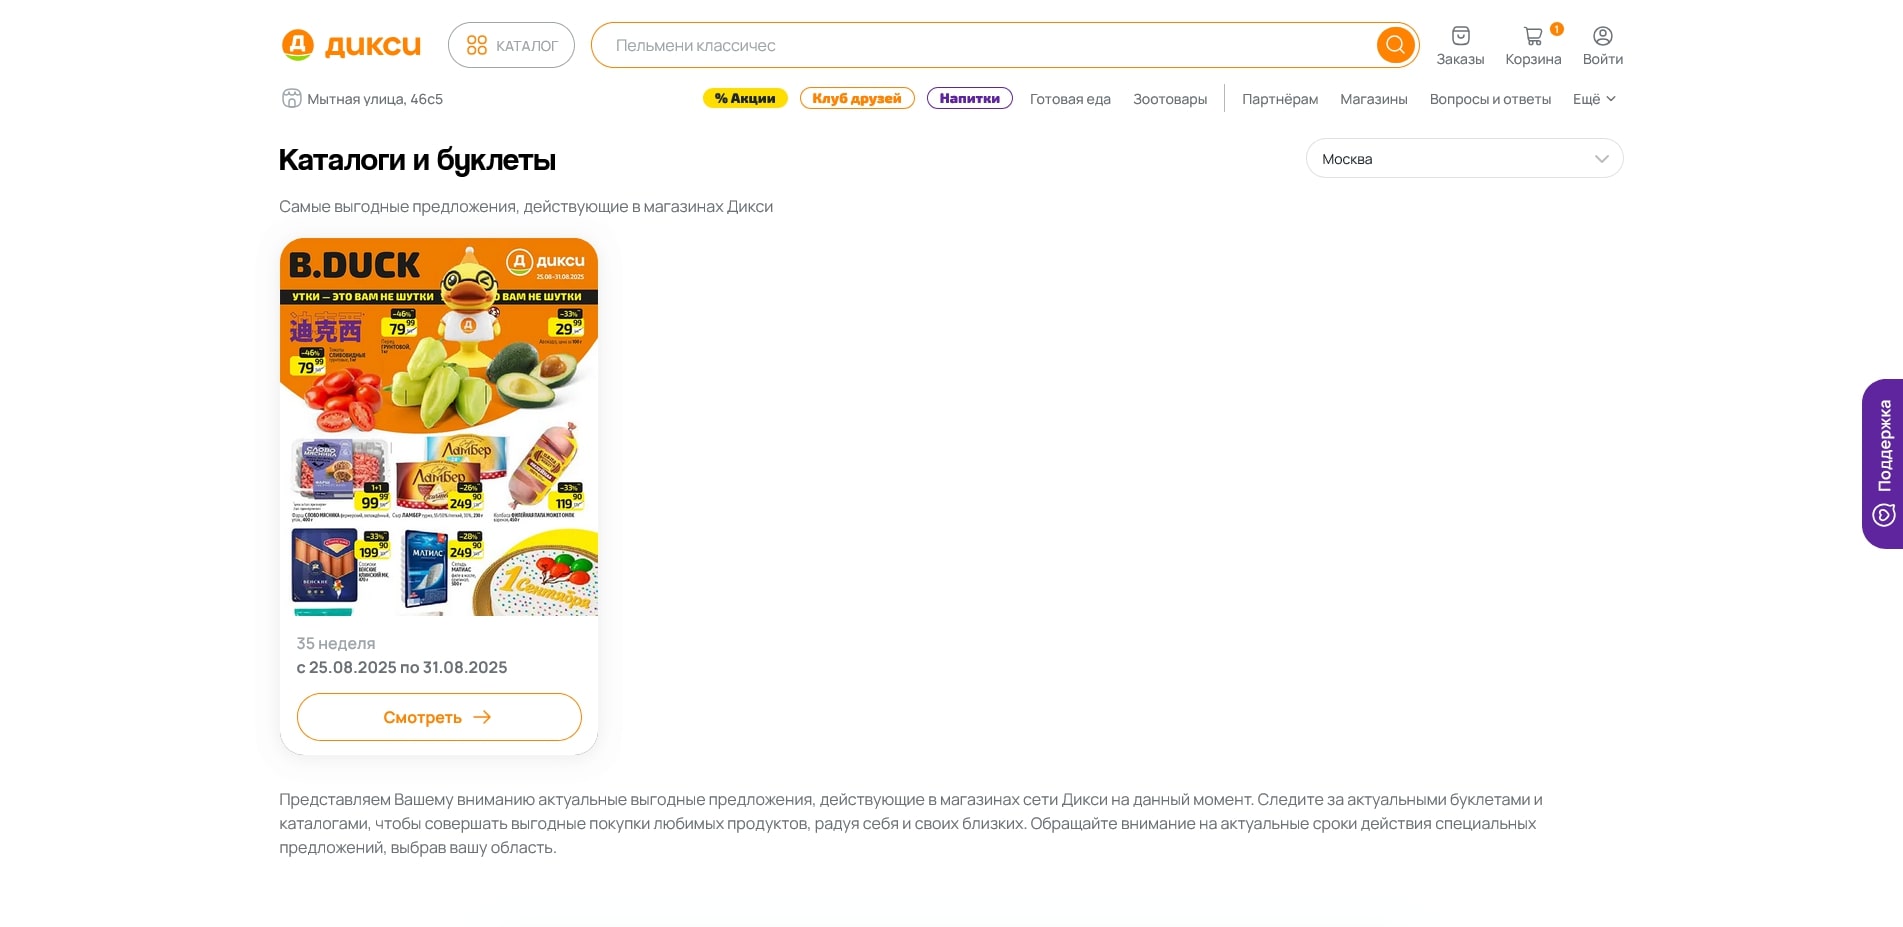Open the Корзина cart icon
The image size is (1903, 927).
pos(1533,36)
